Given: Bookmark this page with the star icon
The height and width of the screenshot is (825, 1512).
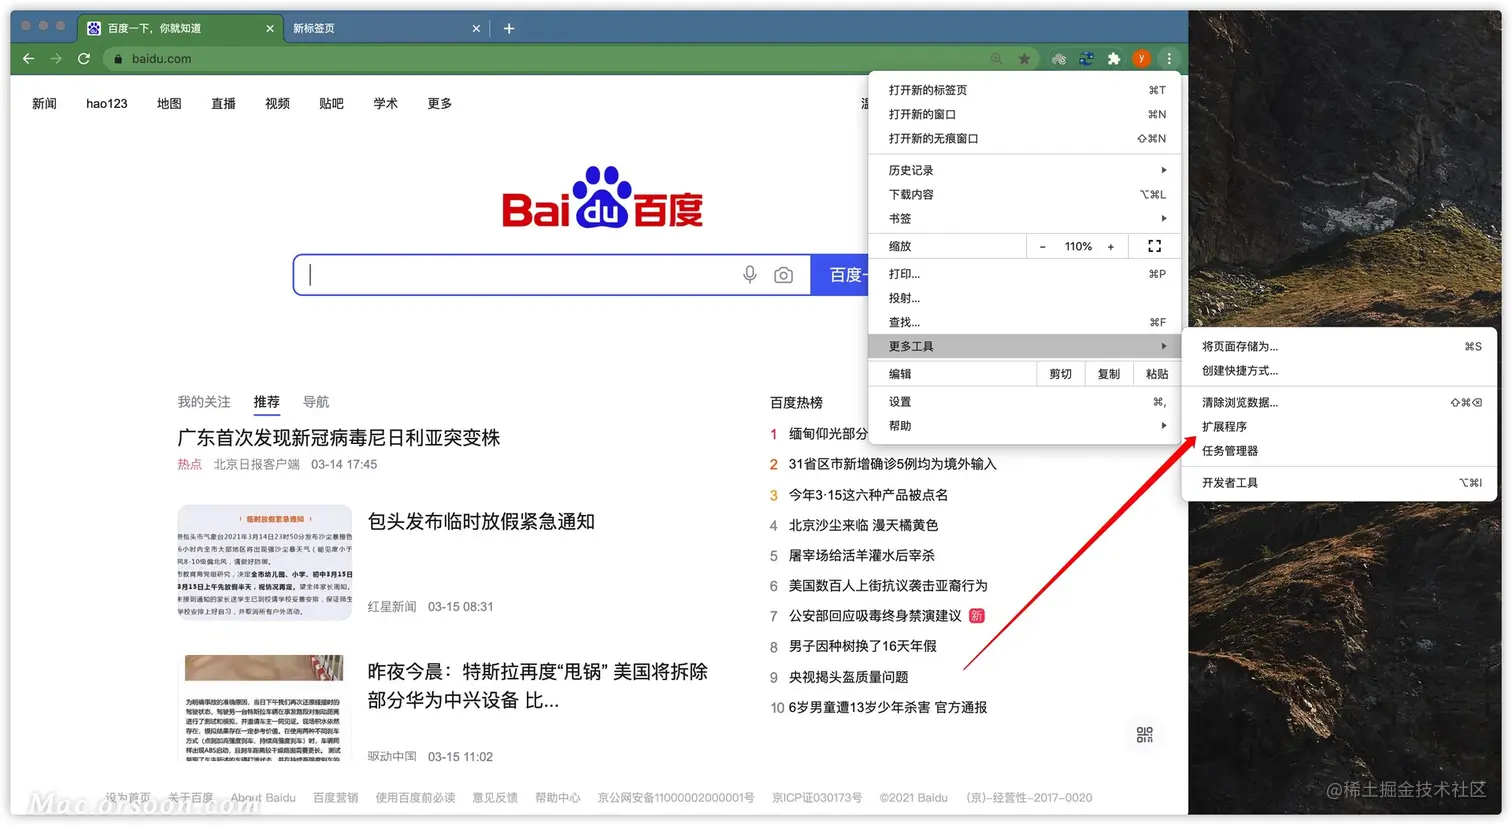Looking at the screenshot, I should click(x=1024, y=59).
